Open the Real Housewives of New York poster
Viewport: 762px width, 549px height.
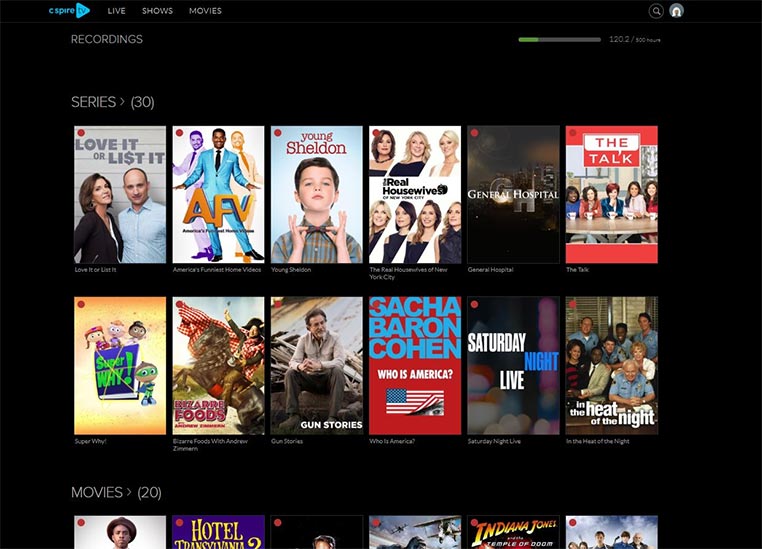(415, 195)
